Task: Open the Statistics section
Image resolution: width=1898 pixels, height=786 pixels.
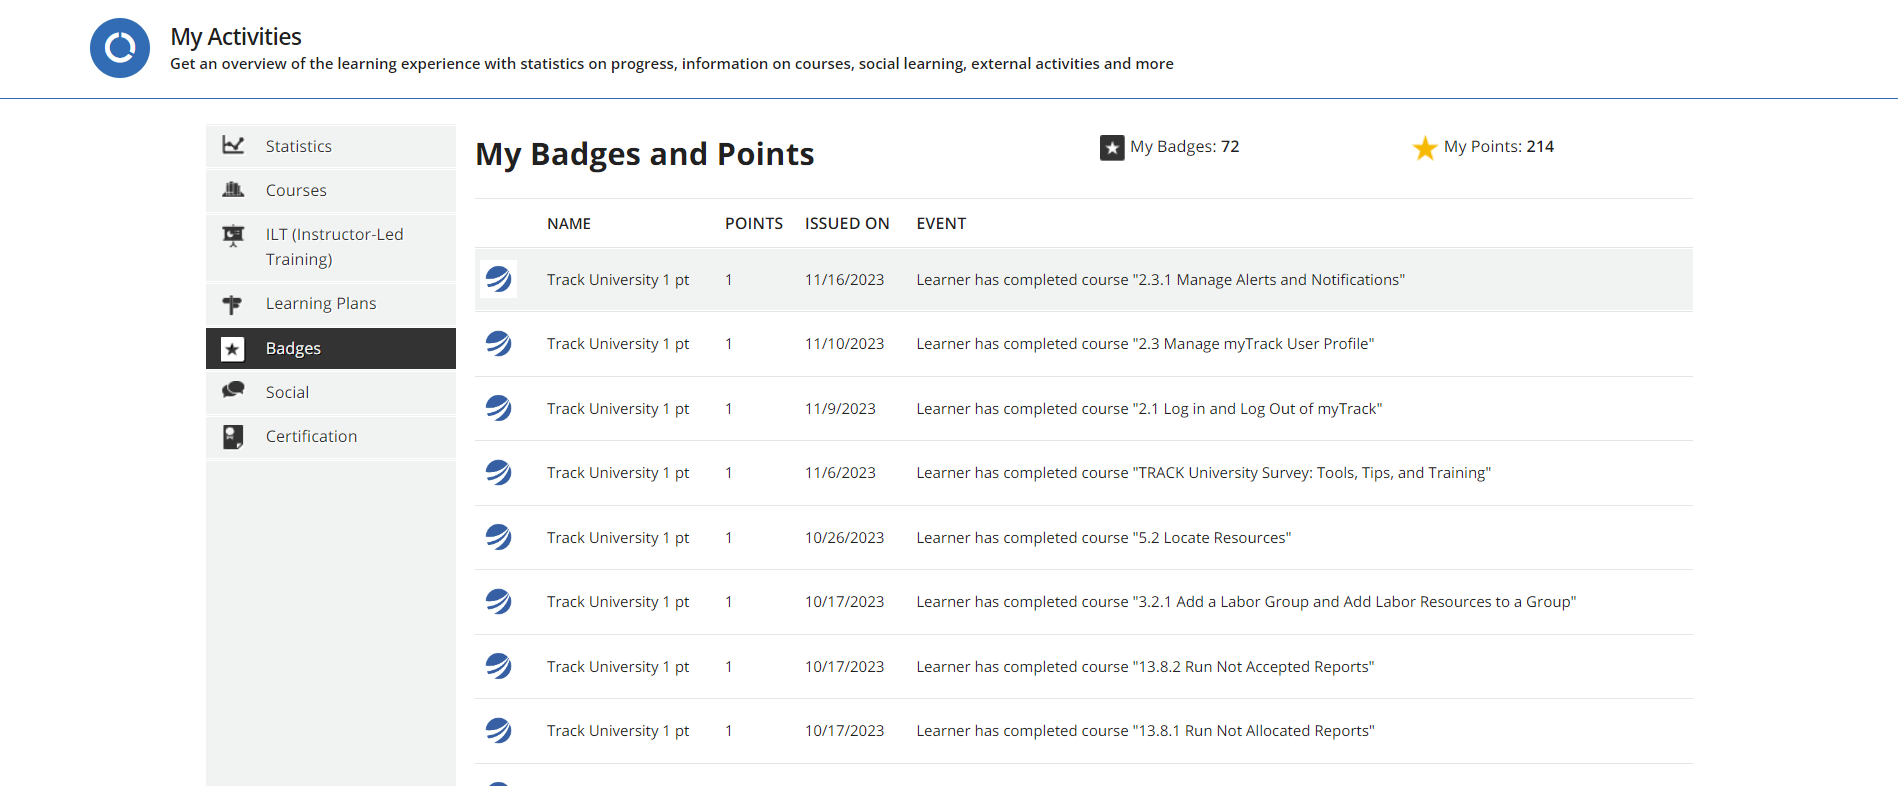Action: click(331, 146)
